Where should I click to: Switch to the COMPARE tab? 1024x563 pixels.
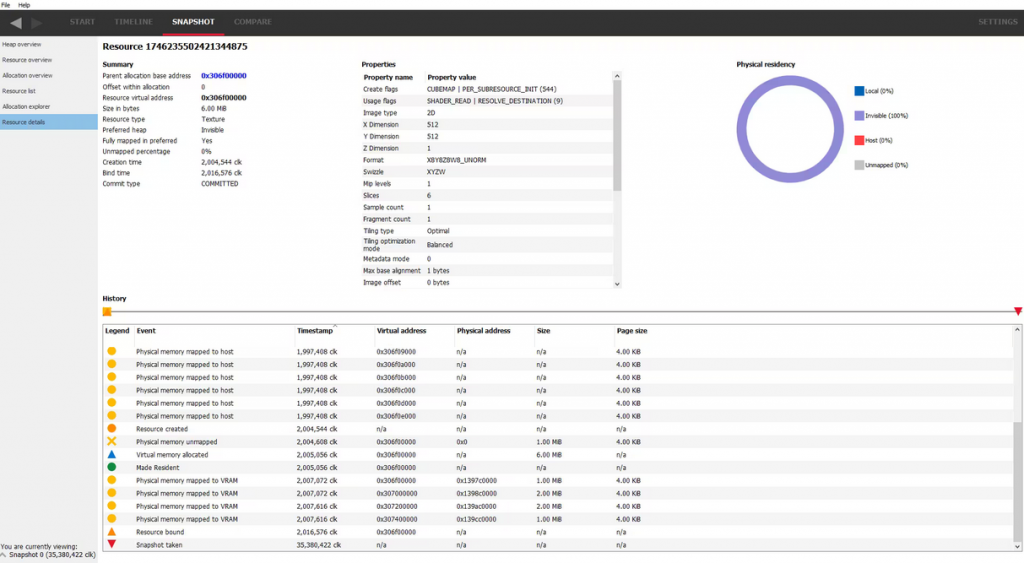[x=252, y=22]
